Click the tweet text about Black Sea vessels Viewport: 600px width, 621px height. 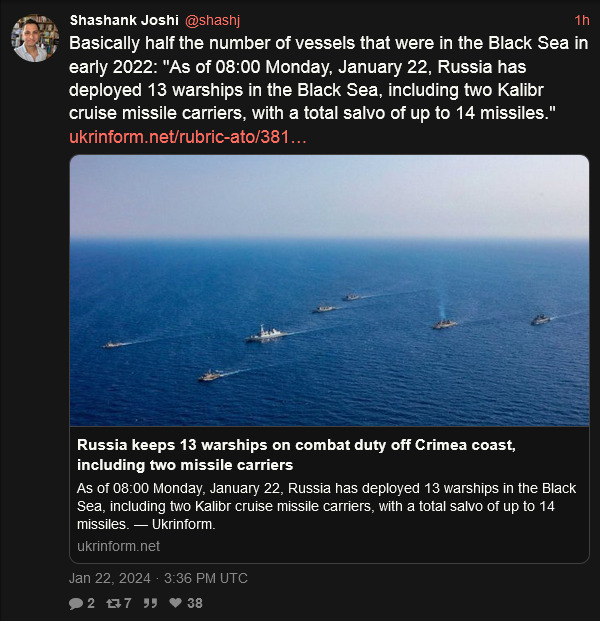(328, 78)
